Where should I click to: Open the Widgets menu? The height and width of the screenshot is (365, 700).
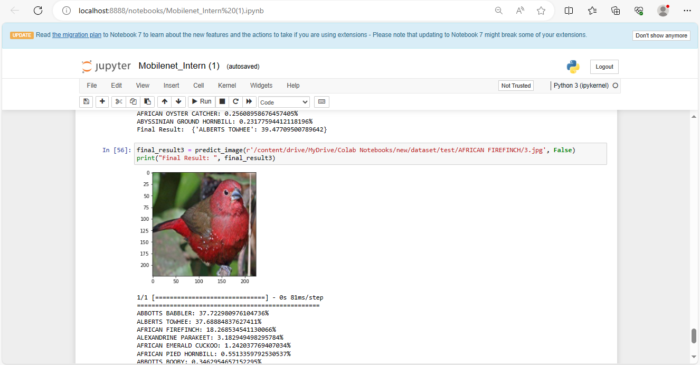pos(261,86)
